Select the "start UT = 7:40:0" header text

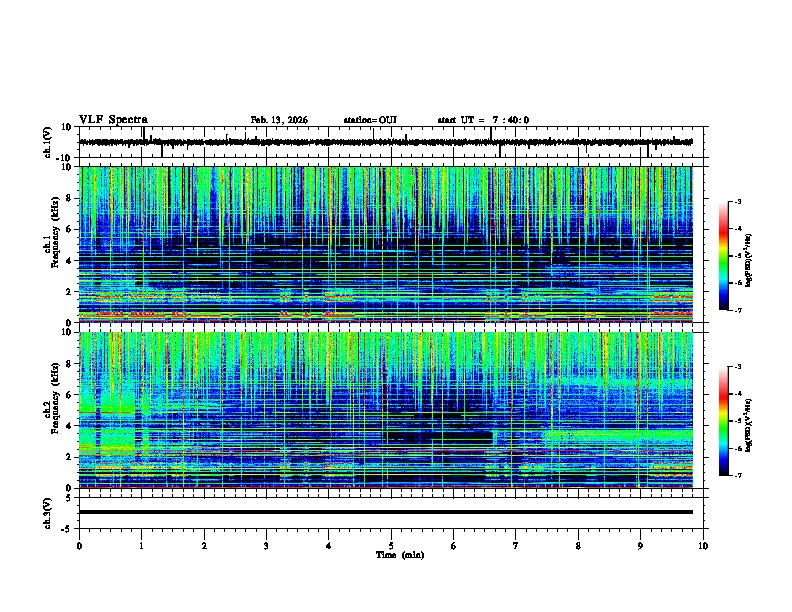point(483,120)
